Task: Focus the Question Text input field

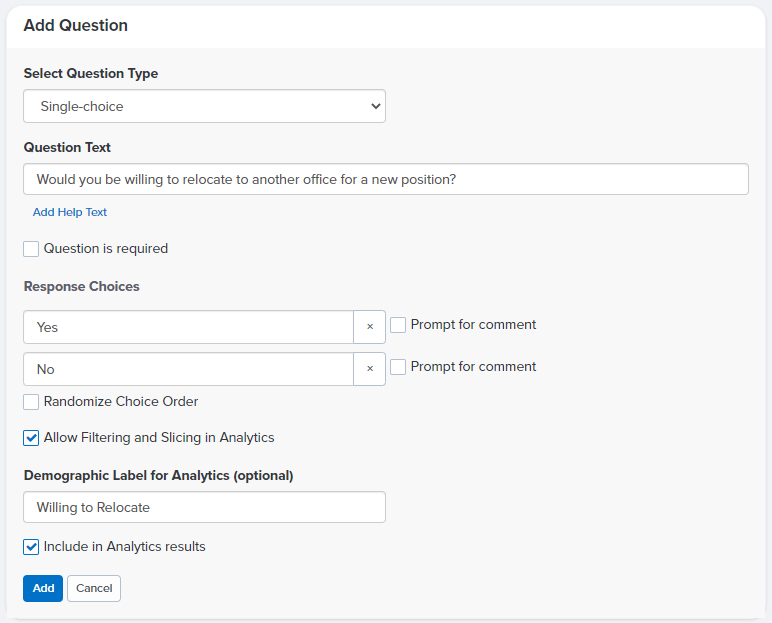Action: (386, 179)
